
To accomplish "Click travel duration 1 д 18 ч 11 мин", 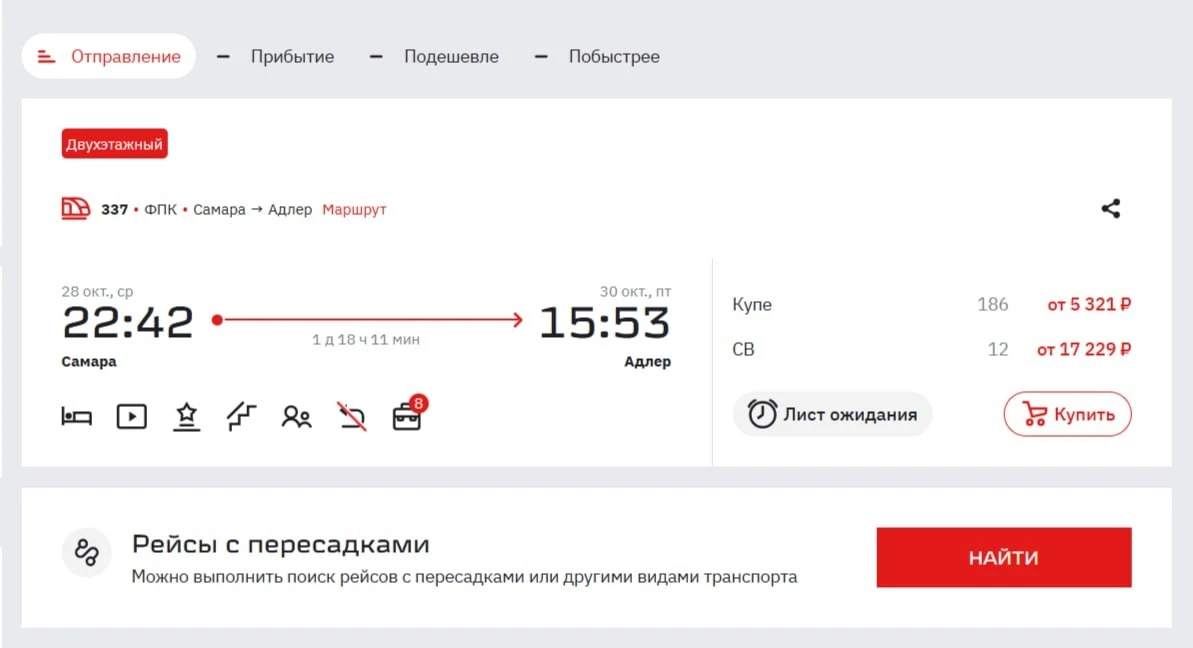I will point(366,339).
